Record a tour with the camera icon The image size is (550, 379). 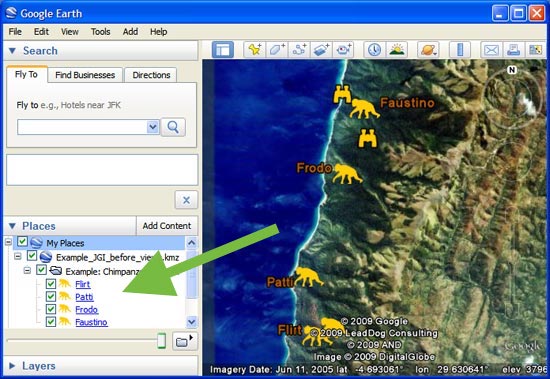(x=343, y=50)
